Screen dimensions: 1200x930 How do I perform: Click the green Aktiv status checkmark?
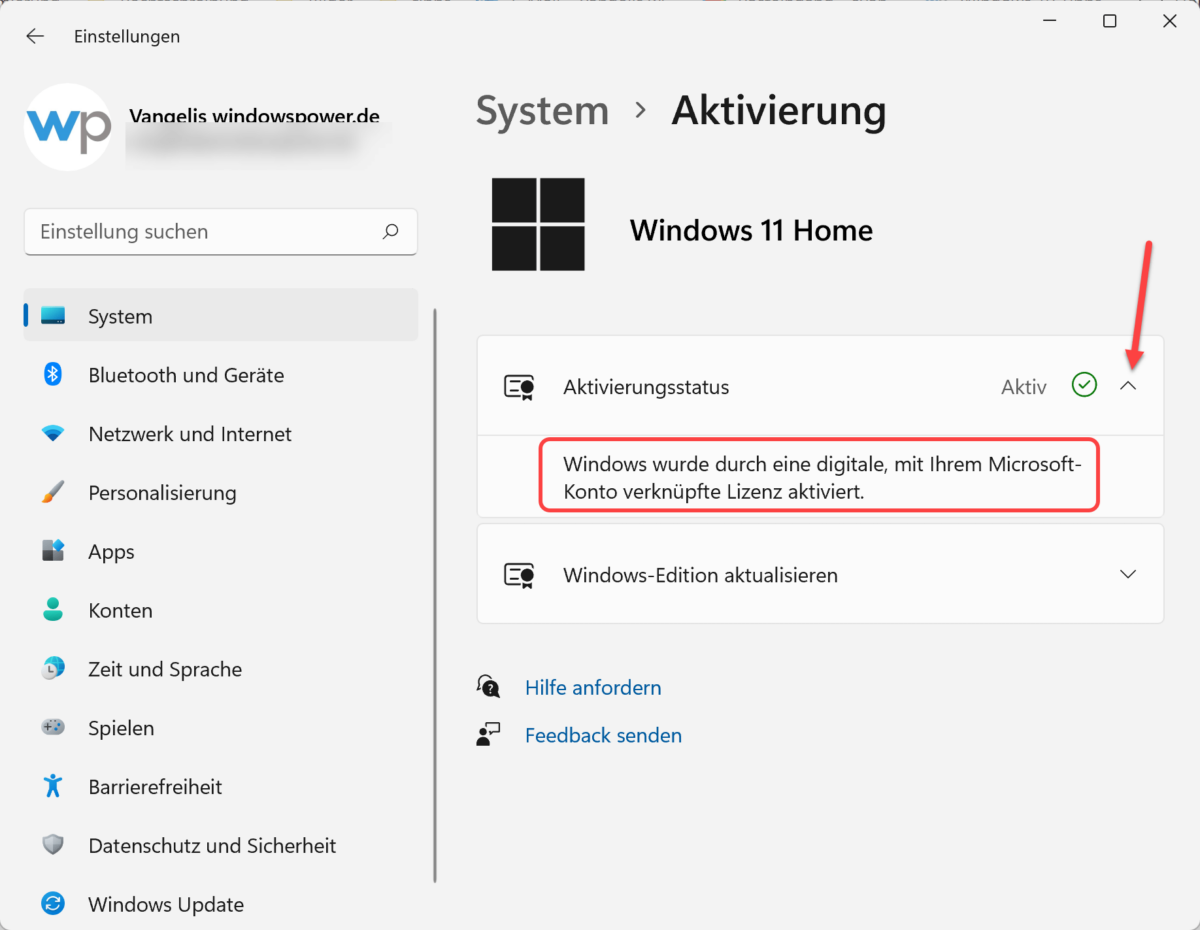pyautogui.click(x=1083, y=385)
